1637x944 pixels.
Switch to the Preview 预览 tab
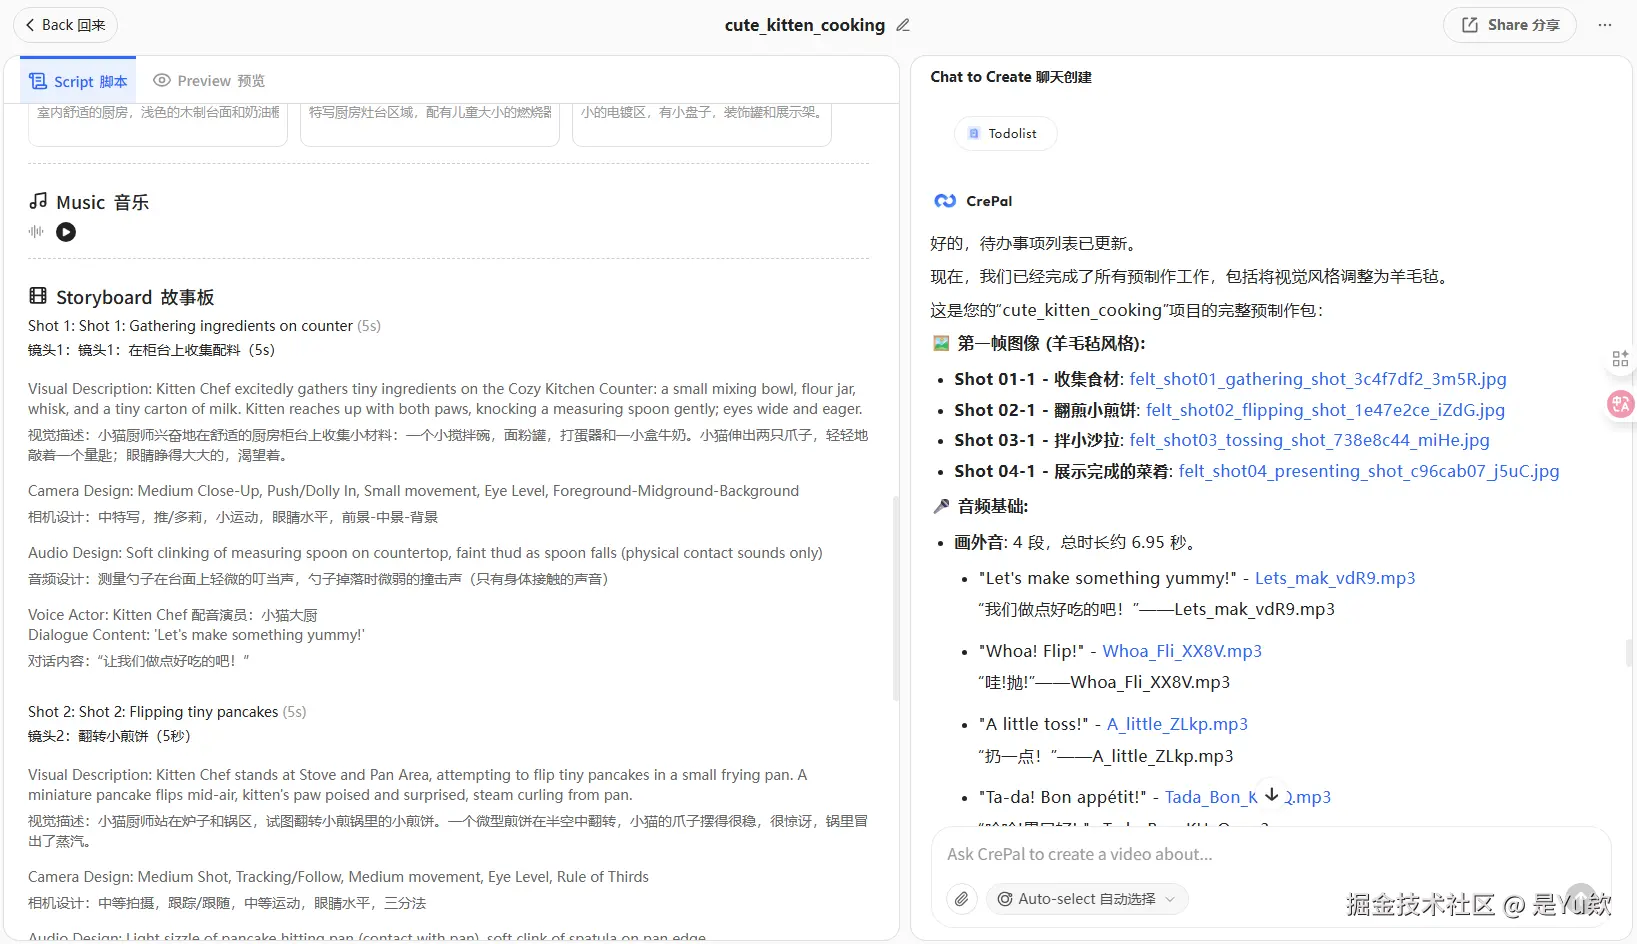[209, 81]
